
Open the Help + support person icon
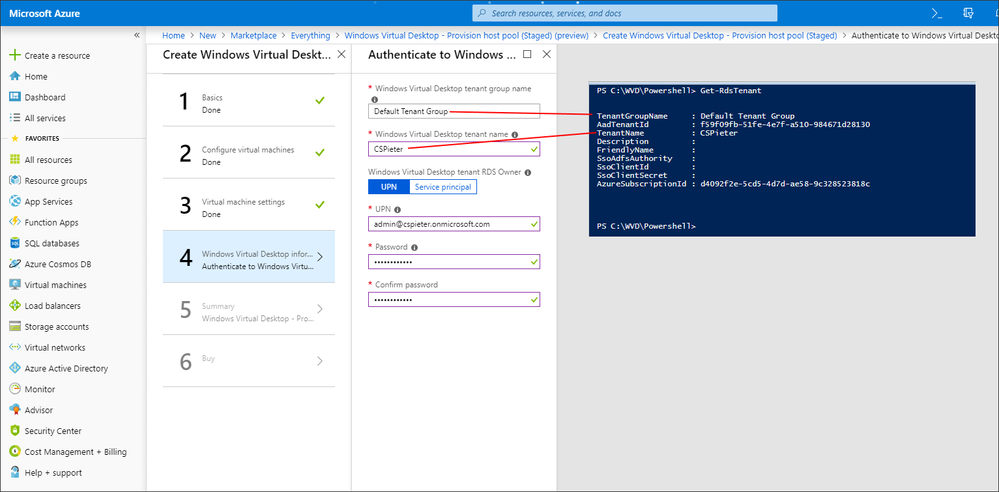point(15,473)
